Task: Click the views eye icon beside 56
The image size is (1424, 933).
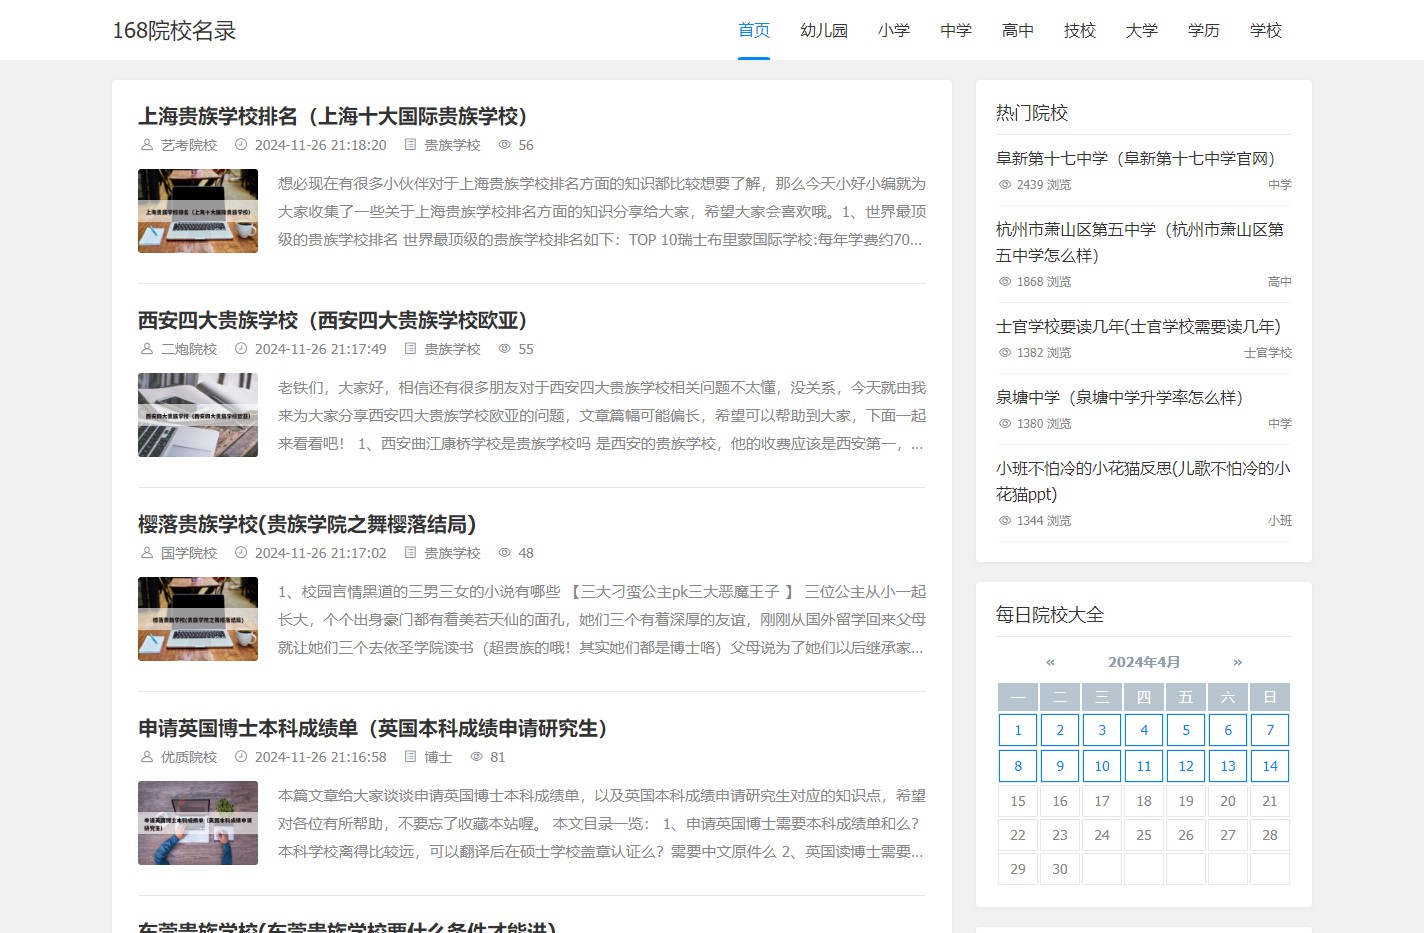Action: (505, 145)
